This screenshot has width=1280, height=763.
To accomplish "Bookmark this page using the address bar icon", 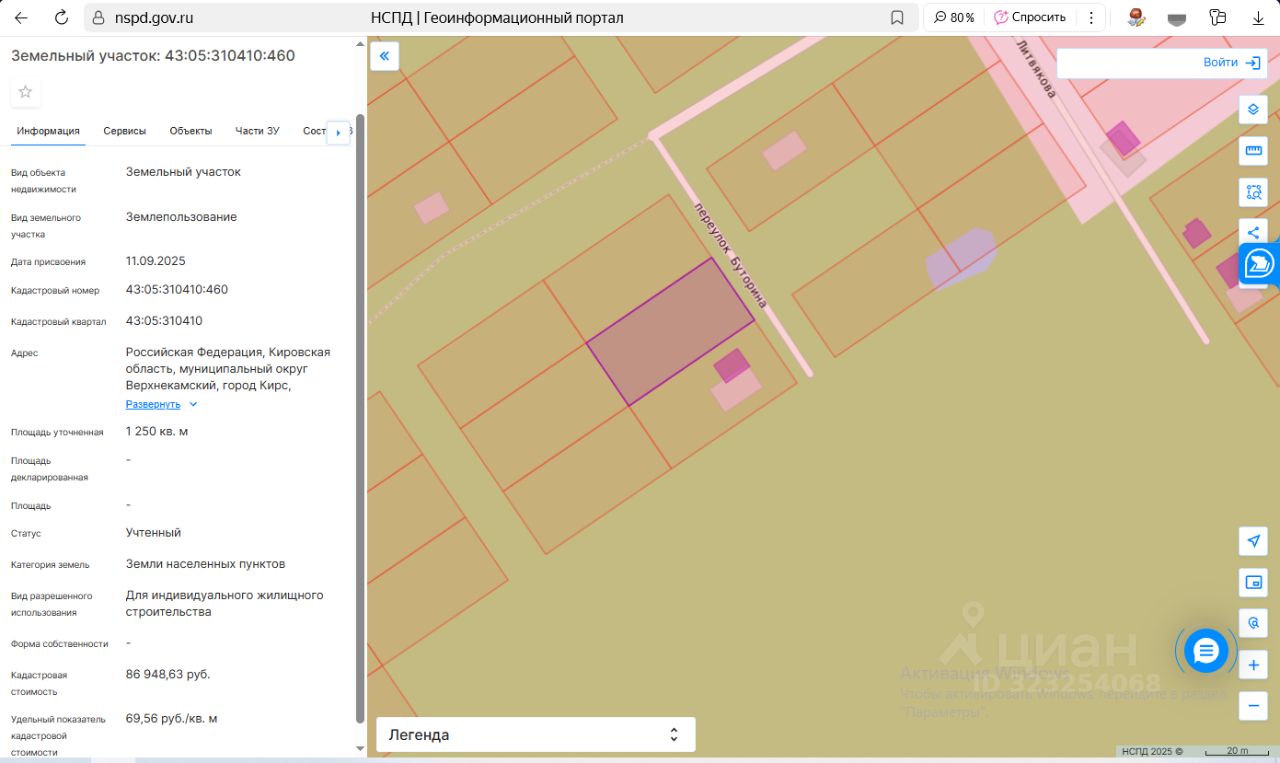I will pyautogui.click(x=897, y=18).
